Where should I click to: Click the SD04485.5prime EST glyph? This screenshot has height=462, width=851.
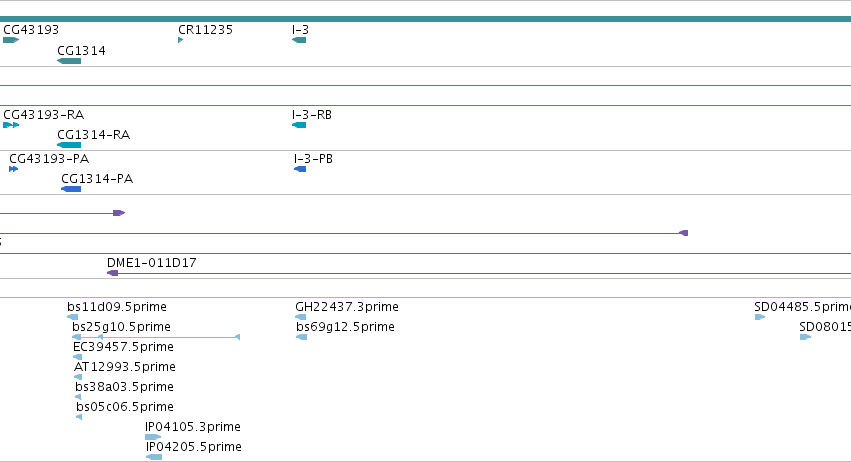click(x=760, y=317)
